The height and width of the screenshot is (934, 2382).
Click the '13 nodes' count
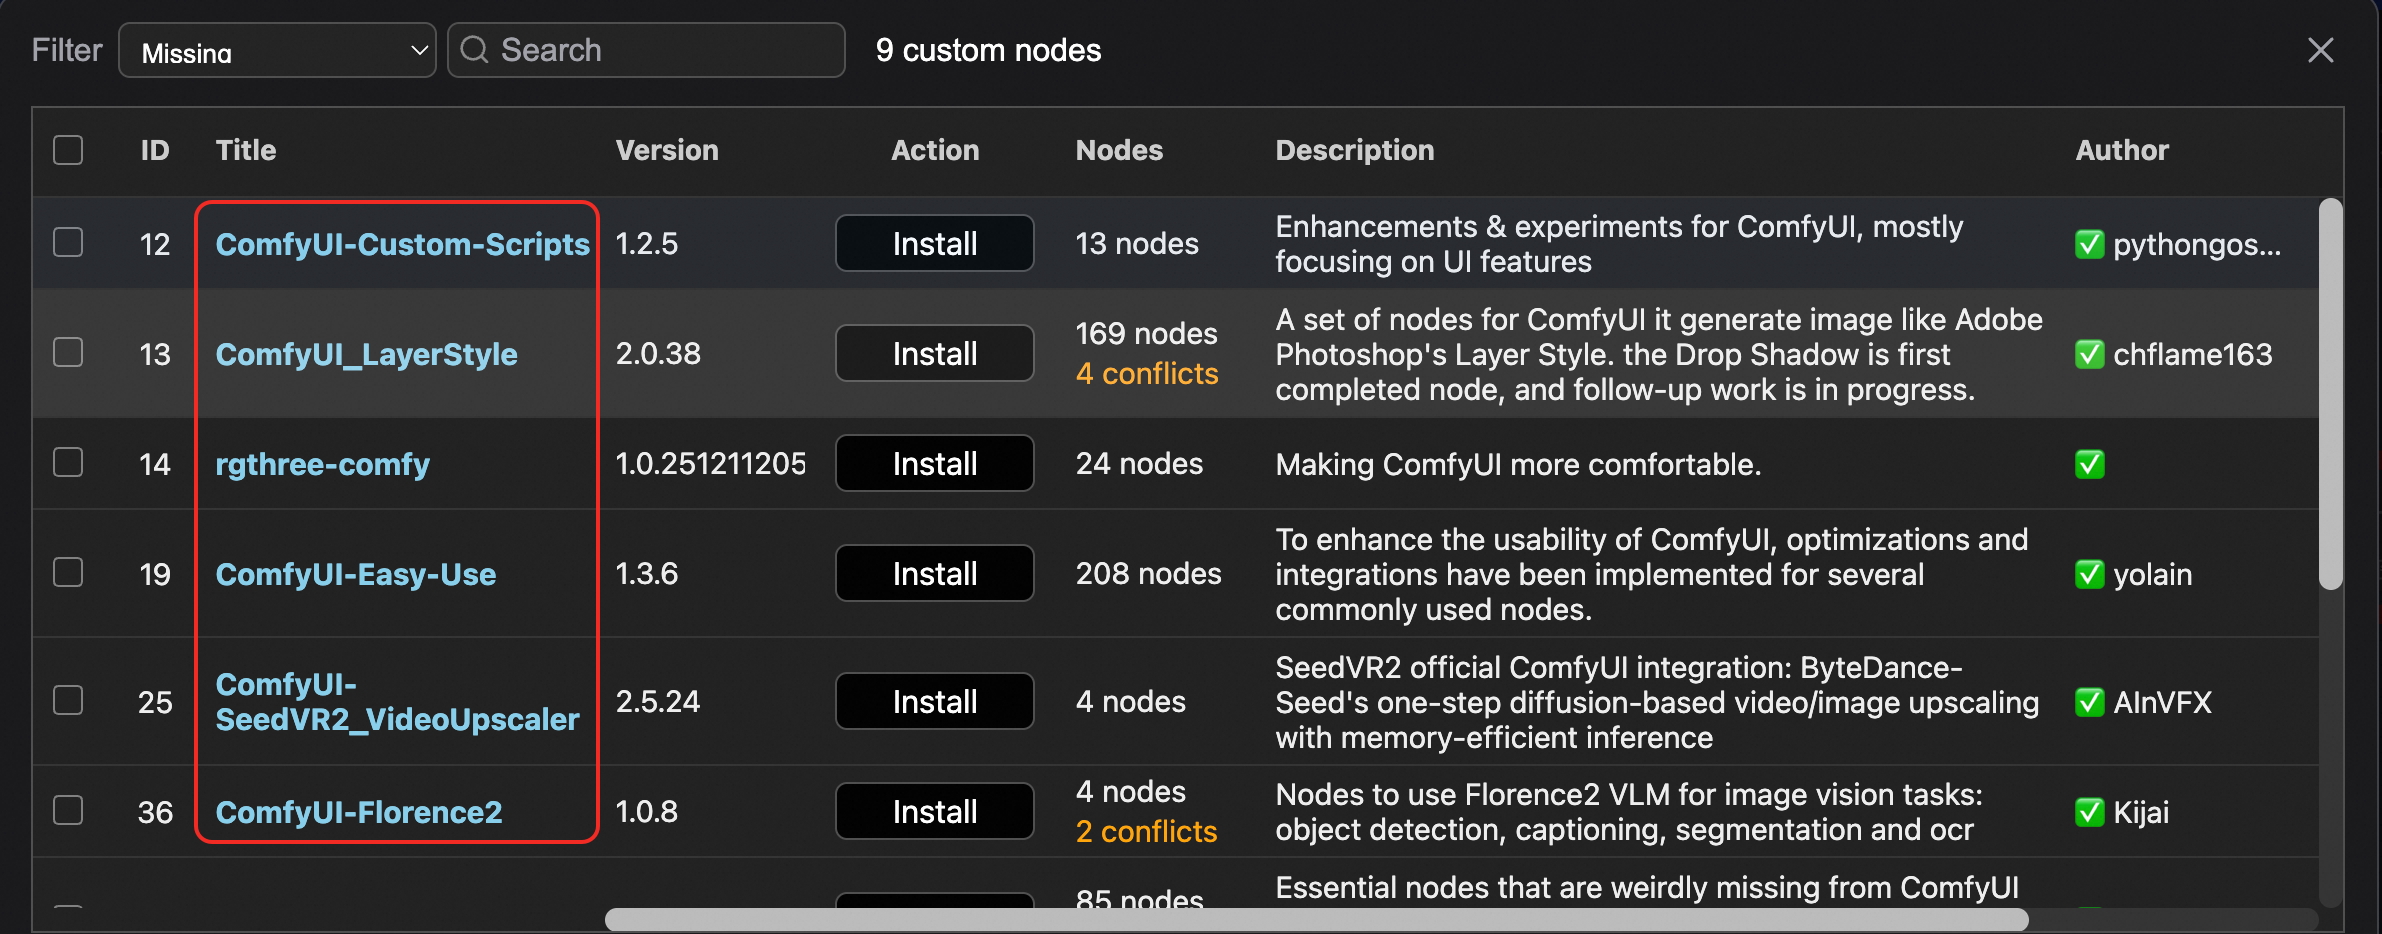(x=1137, y=244)
